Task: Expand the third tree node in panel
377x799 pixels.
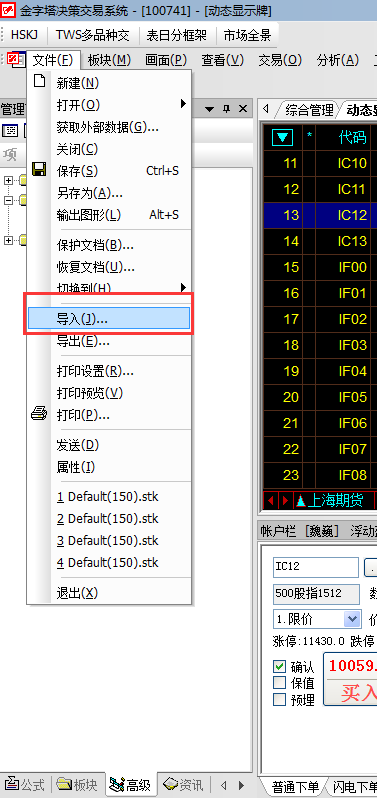Action: 8,240
